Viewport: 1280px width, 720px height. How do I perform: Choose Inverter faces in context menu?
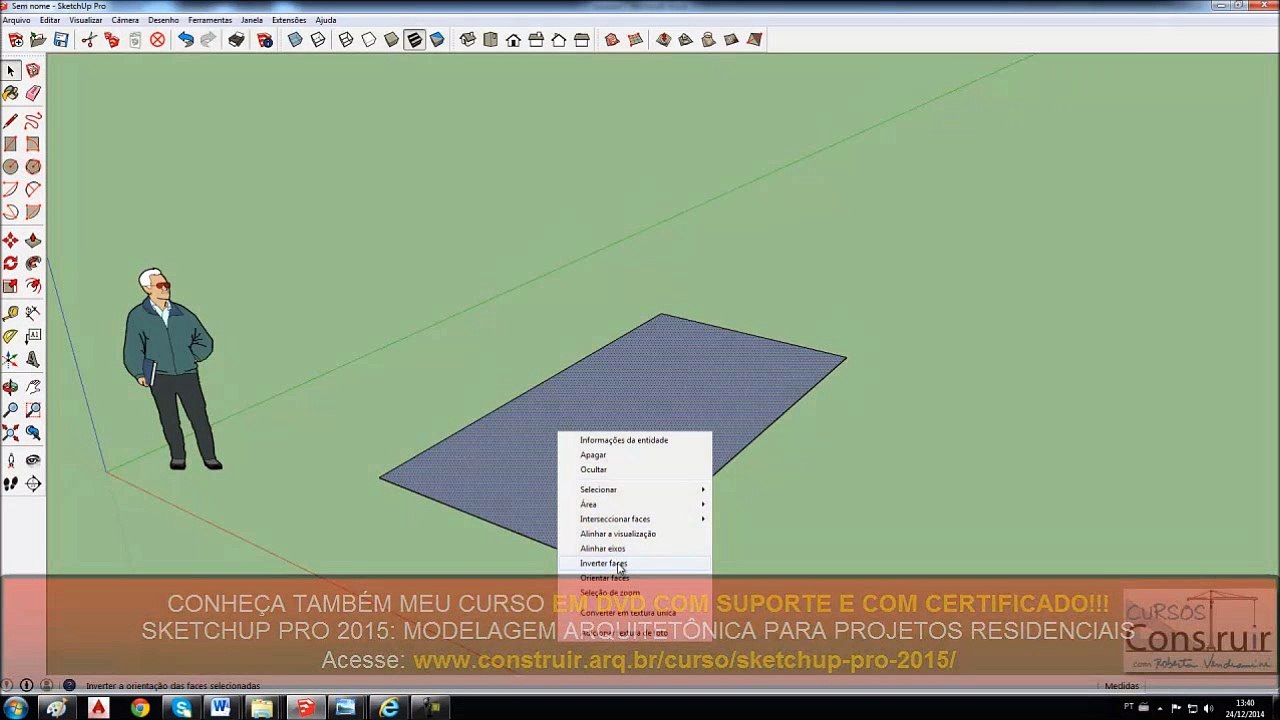634,564
